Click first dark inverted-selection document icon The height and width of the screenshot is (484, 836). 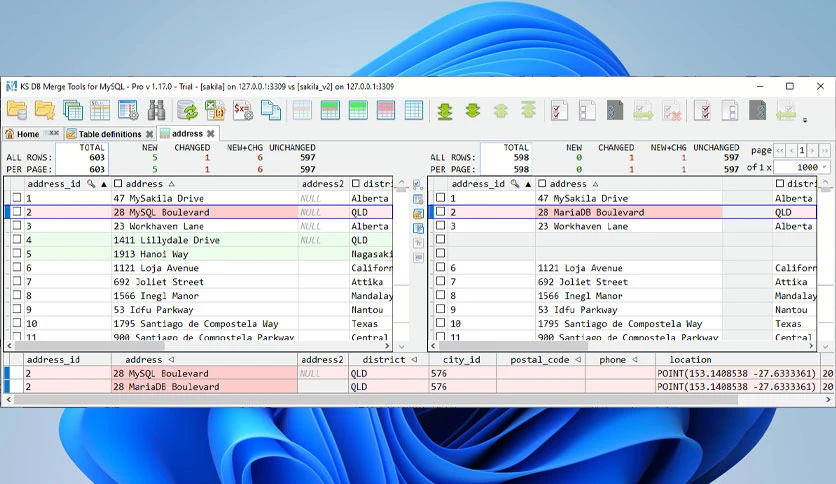pos(615,110)
